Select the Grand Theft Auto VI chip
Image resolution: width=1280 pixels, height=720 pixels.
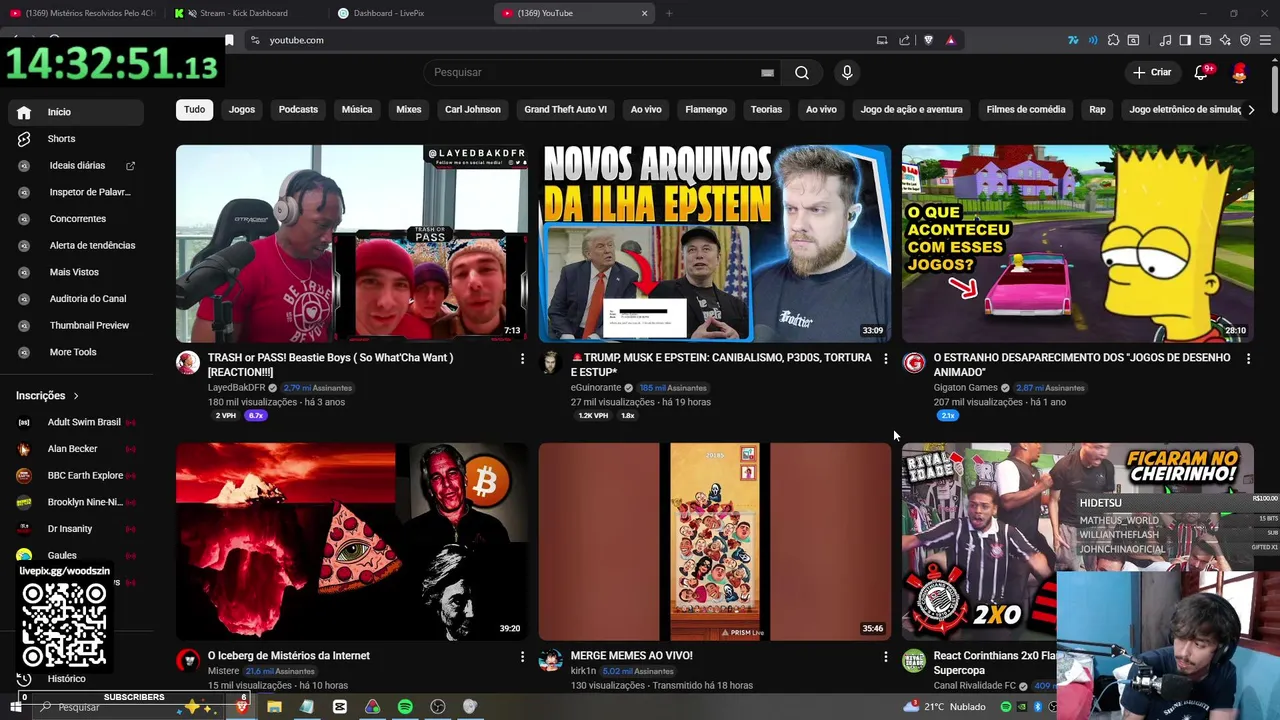point(565,109)
